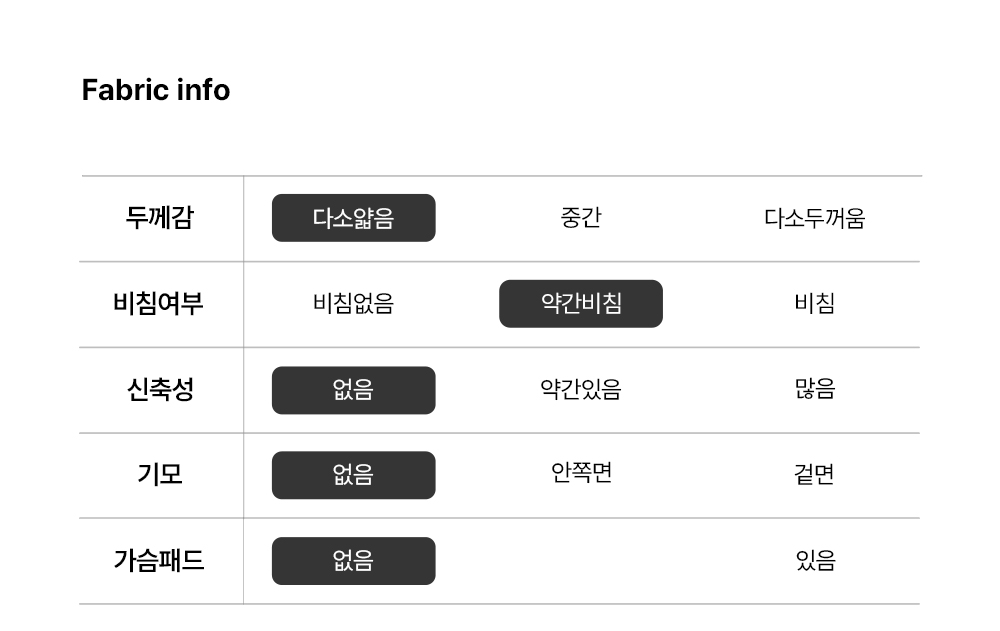Click the 비침여부 row label
Viewport: 1000px width, 631px height.
click(x=159, y=304)
